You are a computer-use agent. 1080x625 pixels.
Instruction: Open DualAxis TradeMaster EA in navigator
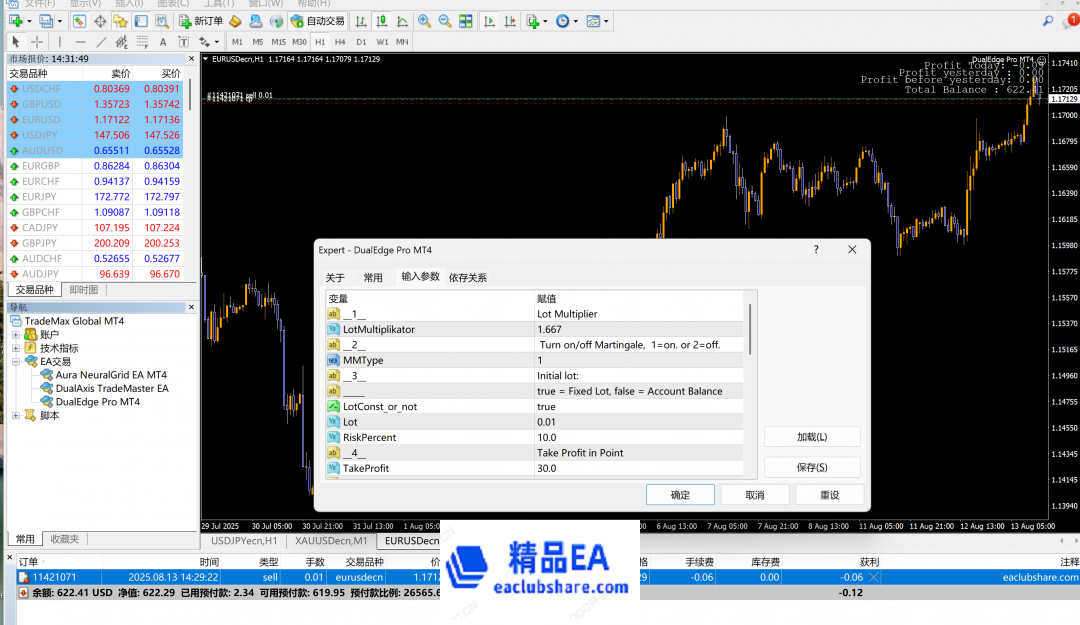pyautogui.click(x=112, y=388)
